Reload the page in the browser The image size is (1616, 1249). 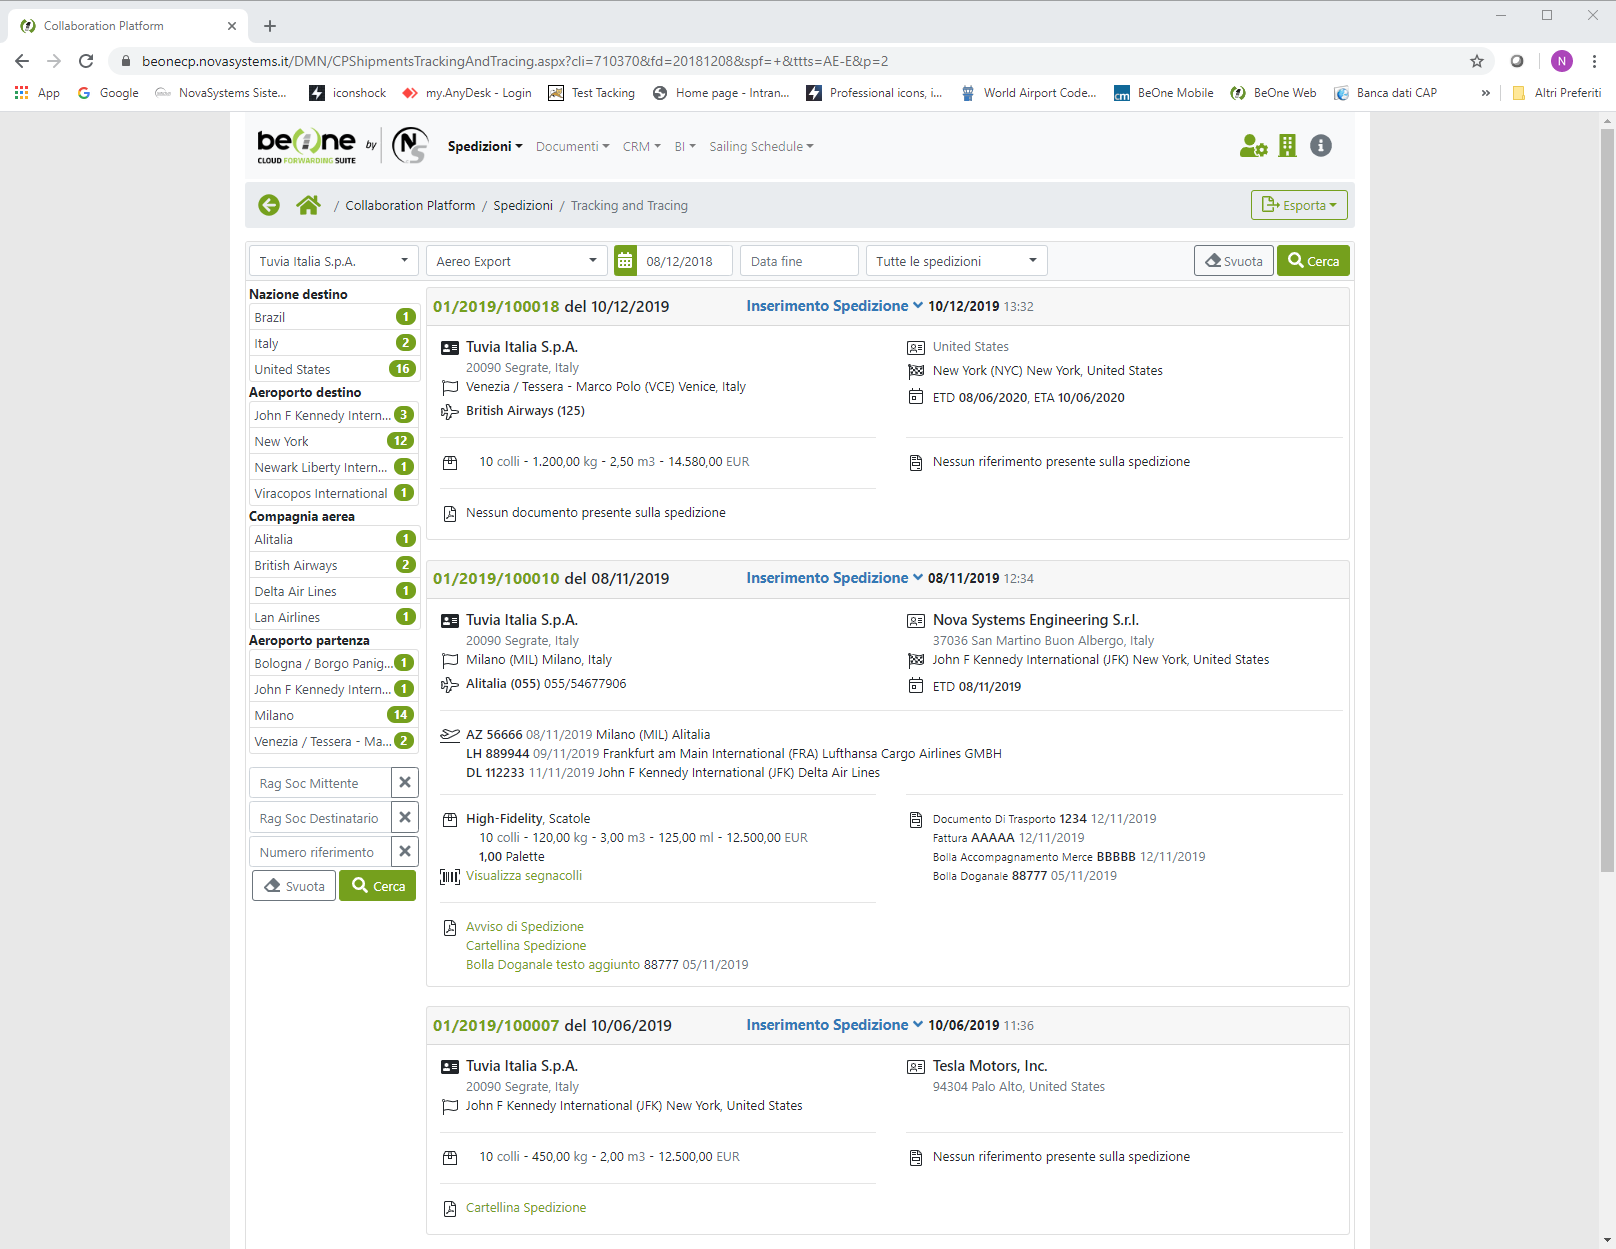(x=86, y=61)
